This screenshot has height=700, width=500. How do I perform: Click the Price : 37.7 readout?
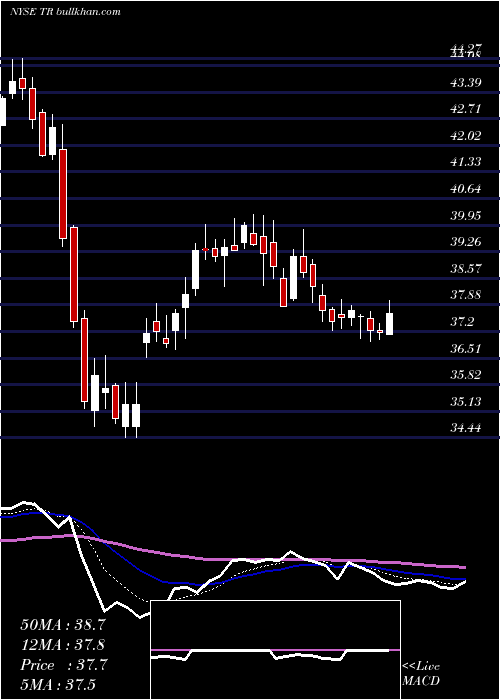coord(64,665)
